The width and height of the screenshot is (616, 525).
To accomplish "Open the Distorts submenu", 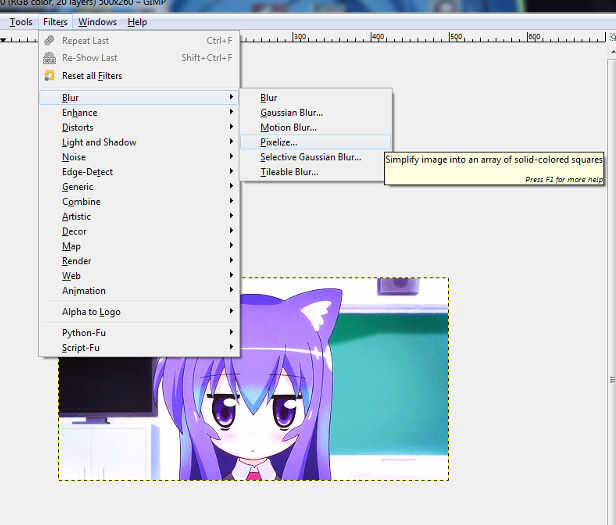I will 139,127.
